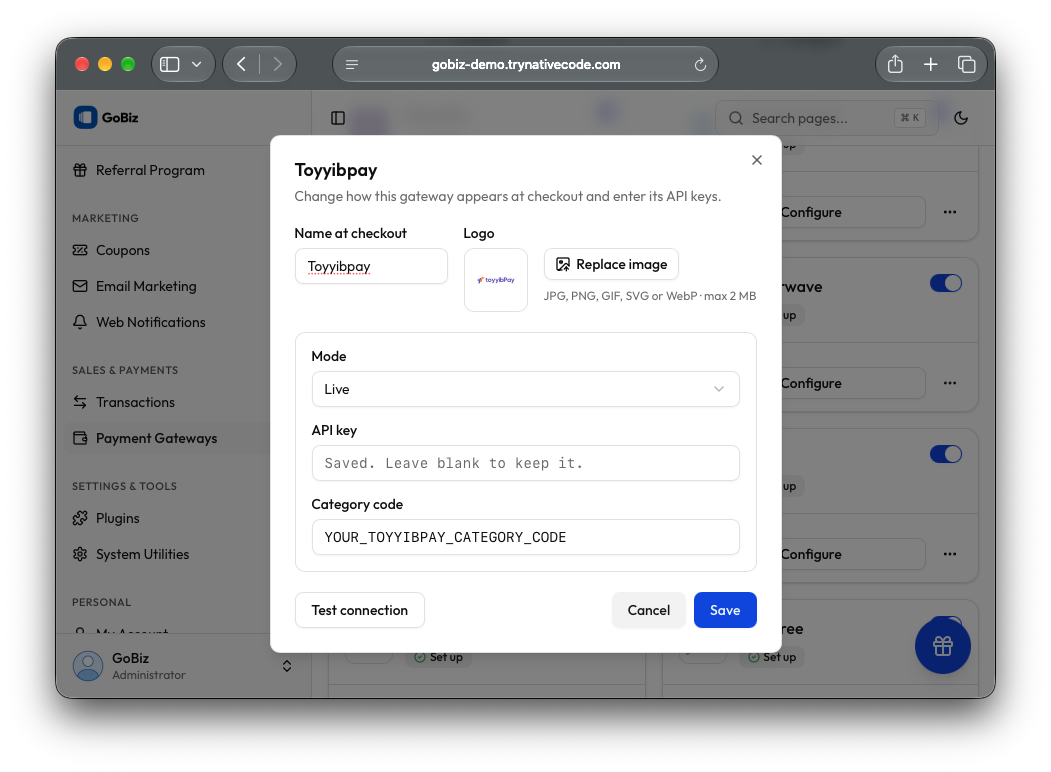Click the Search pages field

[x=826, y=118]
